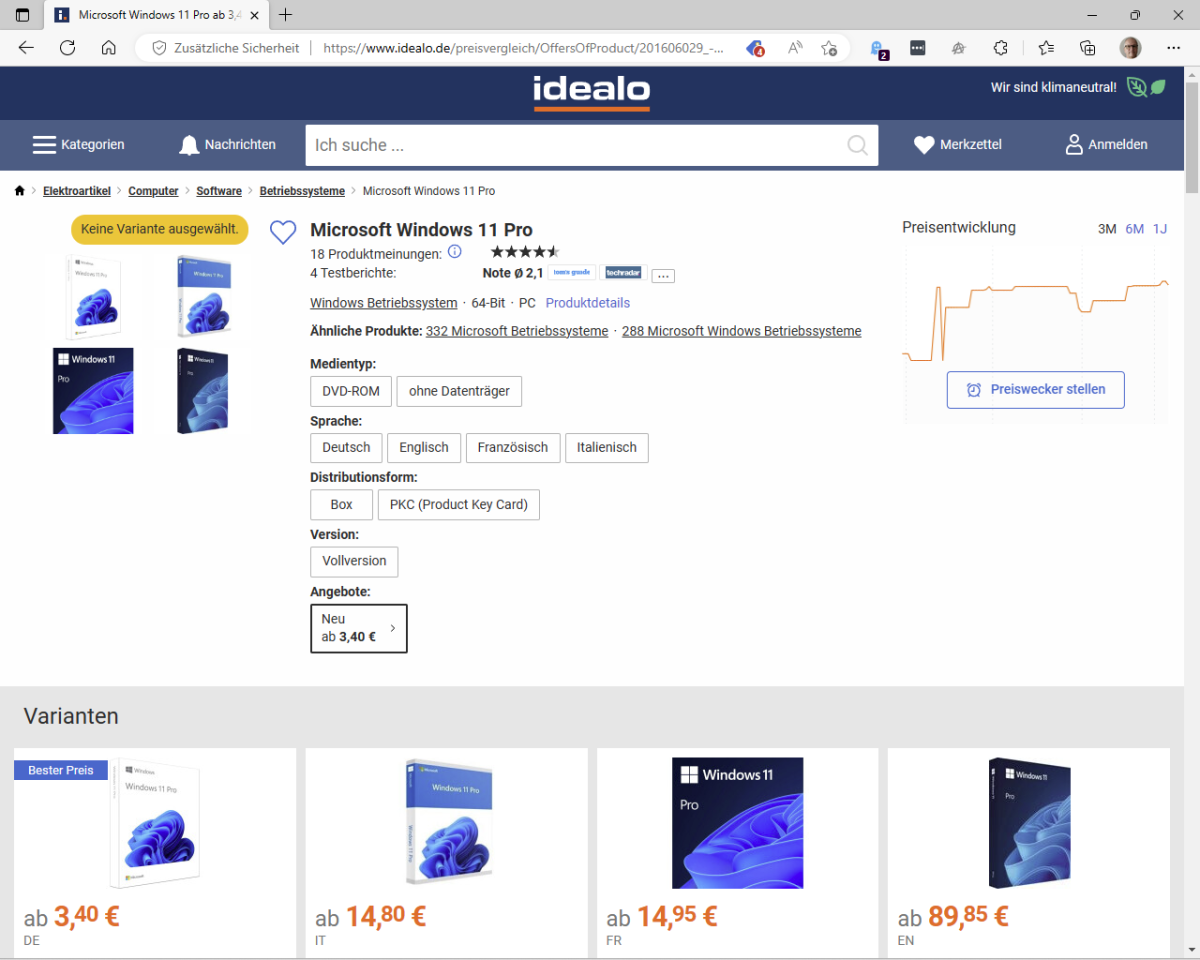The image size is (1200, 960).
Task: Open the FR variant for 14,95 €
Action: point(737,851)
